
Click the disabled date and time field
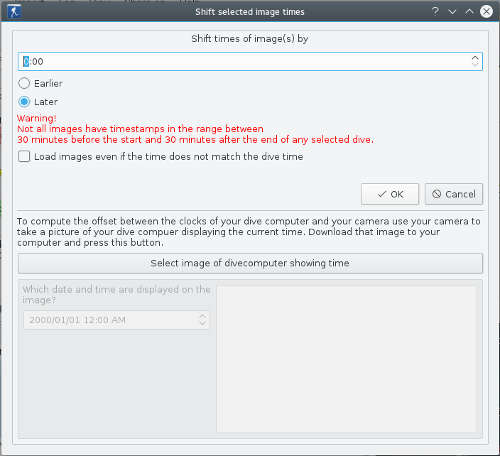pyautogui.click(x=116, y=320)
